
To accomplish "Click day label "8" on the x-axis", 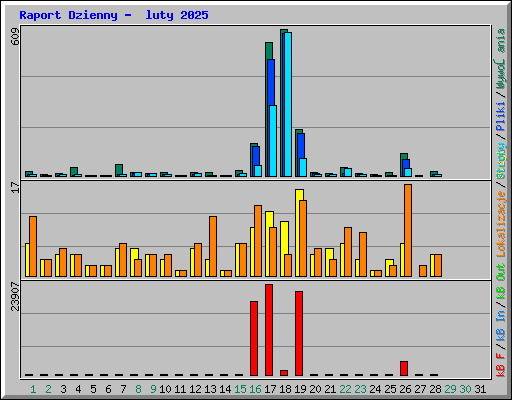I will (x=138, y=389).
